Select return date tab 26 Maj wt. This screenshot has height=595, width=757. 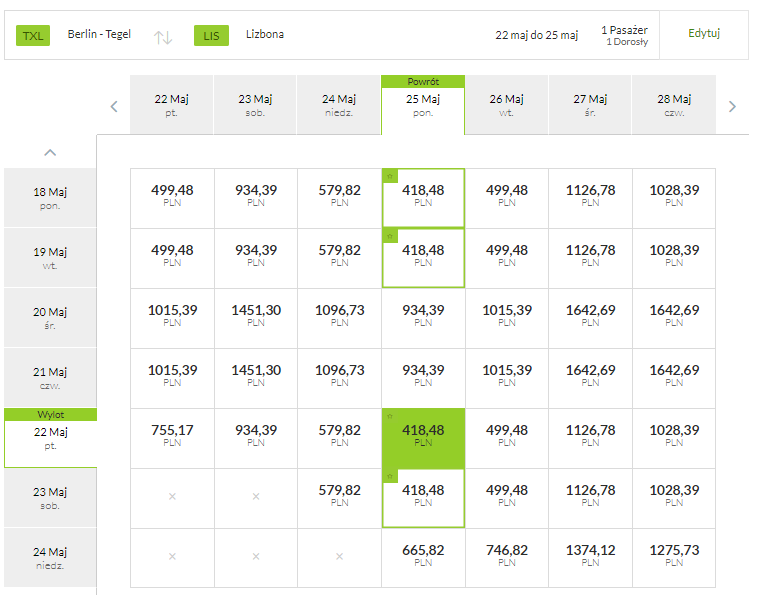[506, 105]
